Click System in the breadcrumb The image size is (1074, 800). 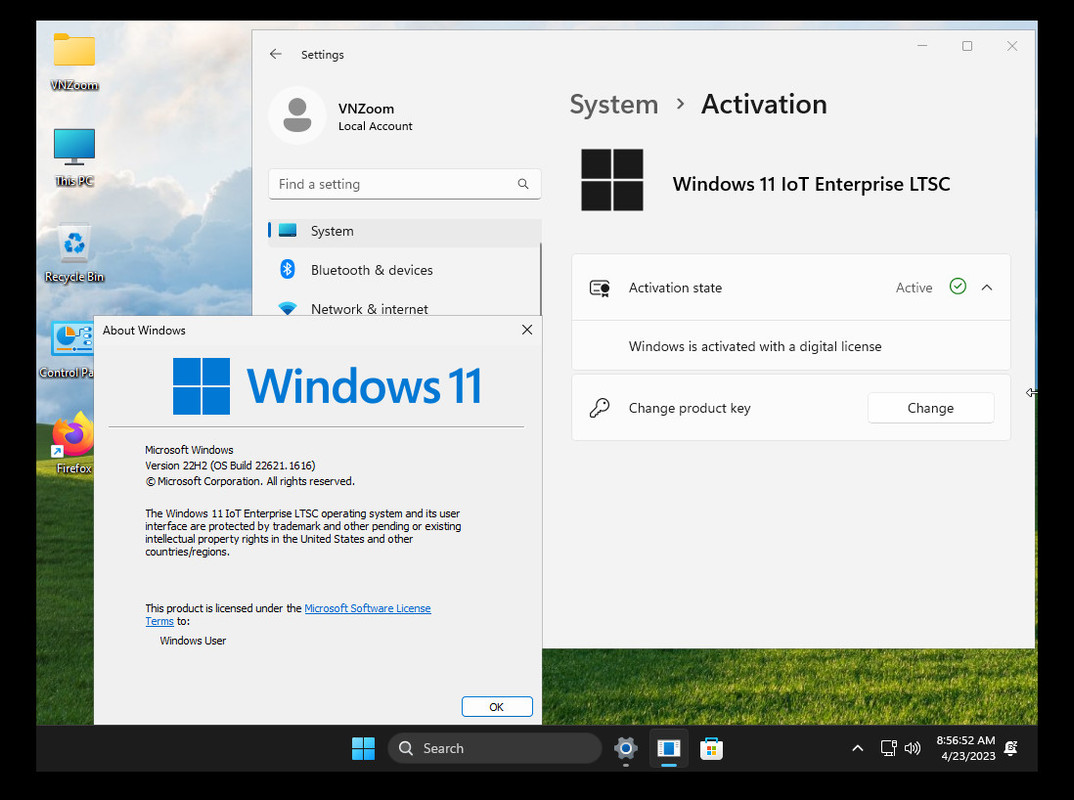tap(614, 104)
